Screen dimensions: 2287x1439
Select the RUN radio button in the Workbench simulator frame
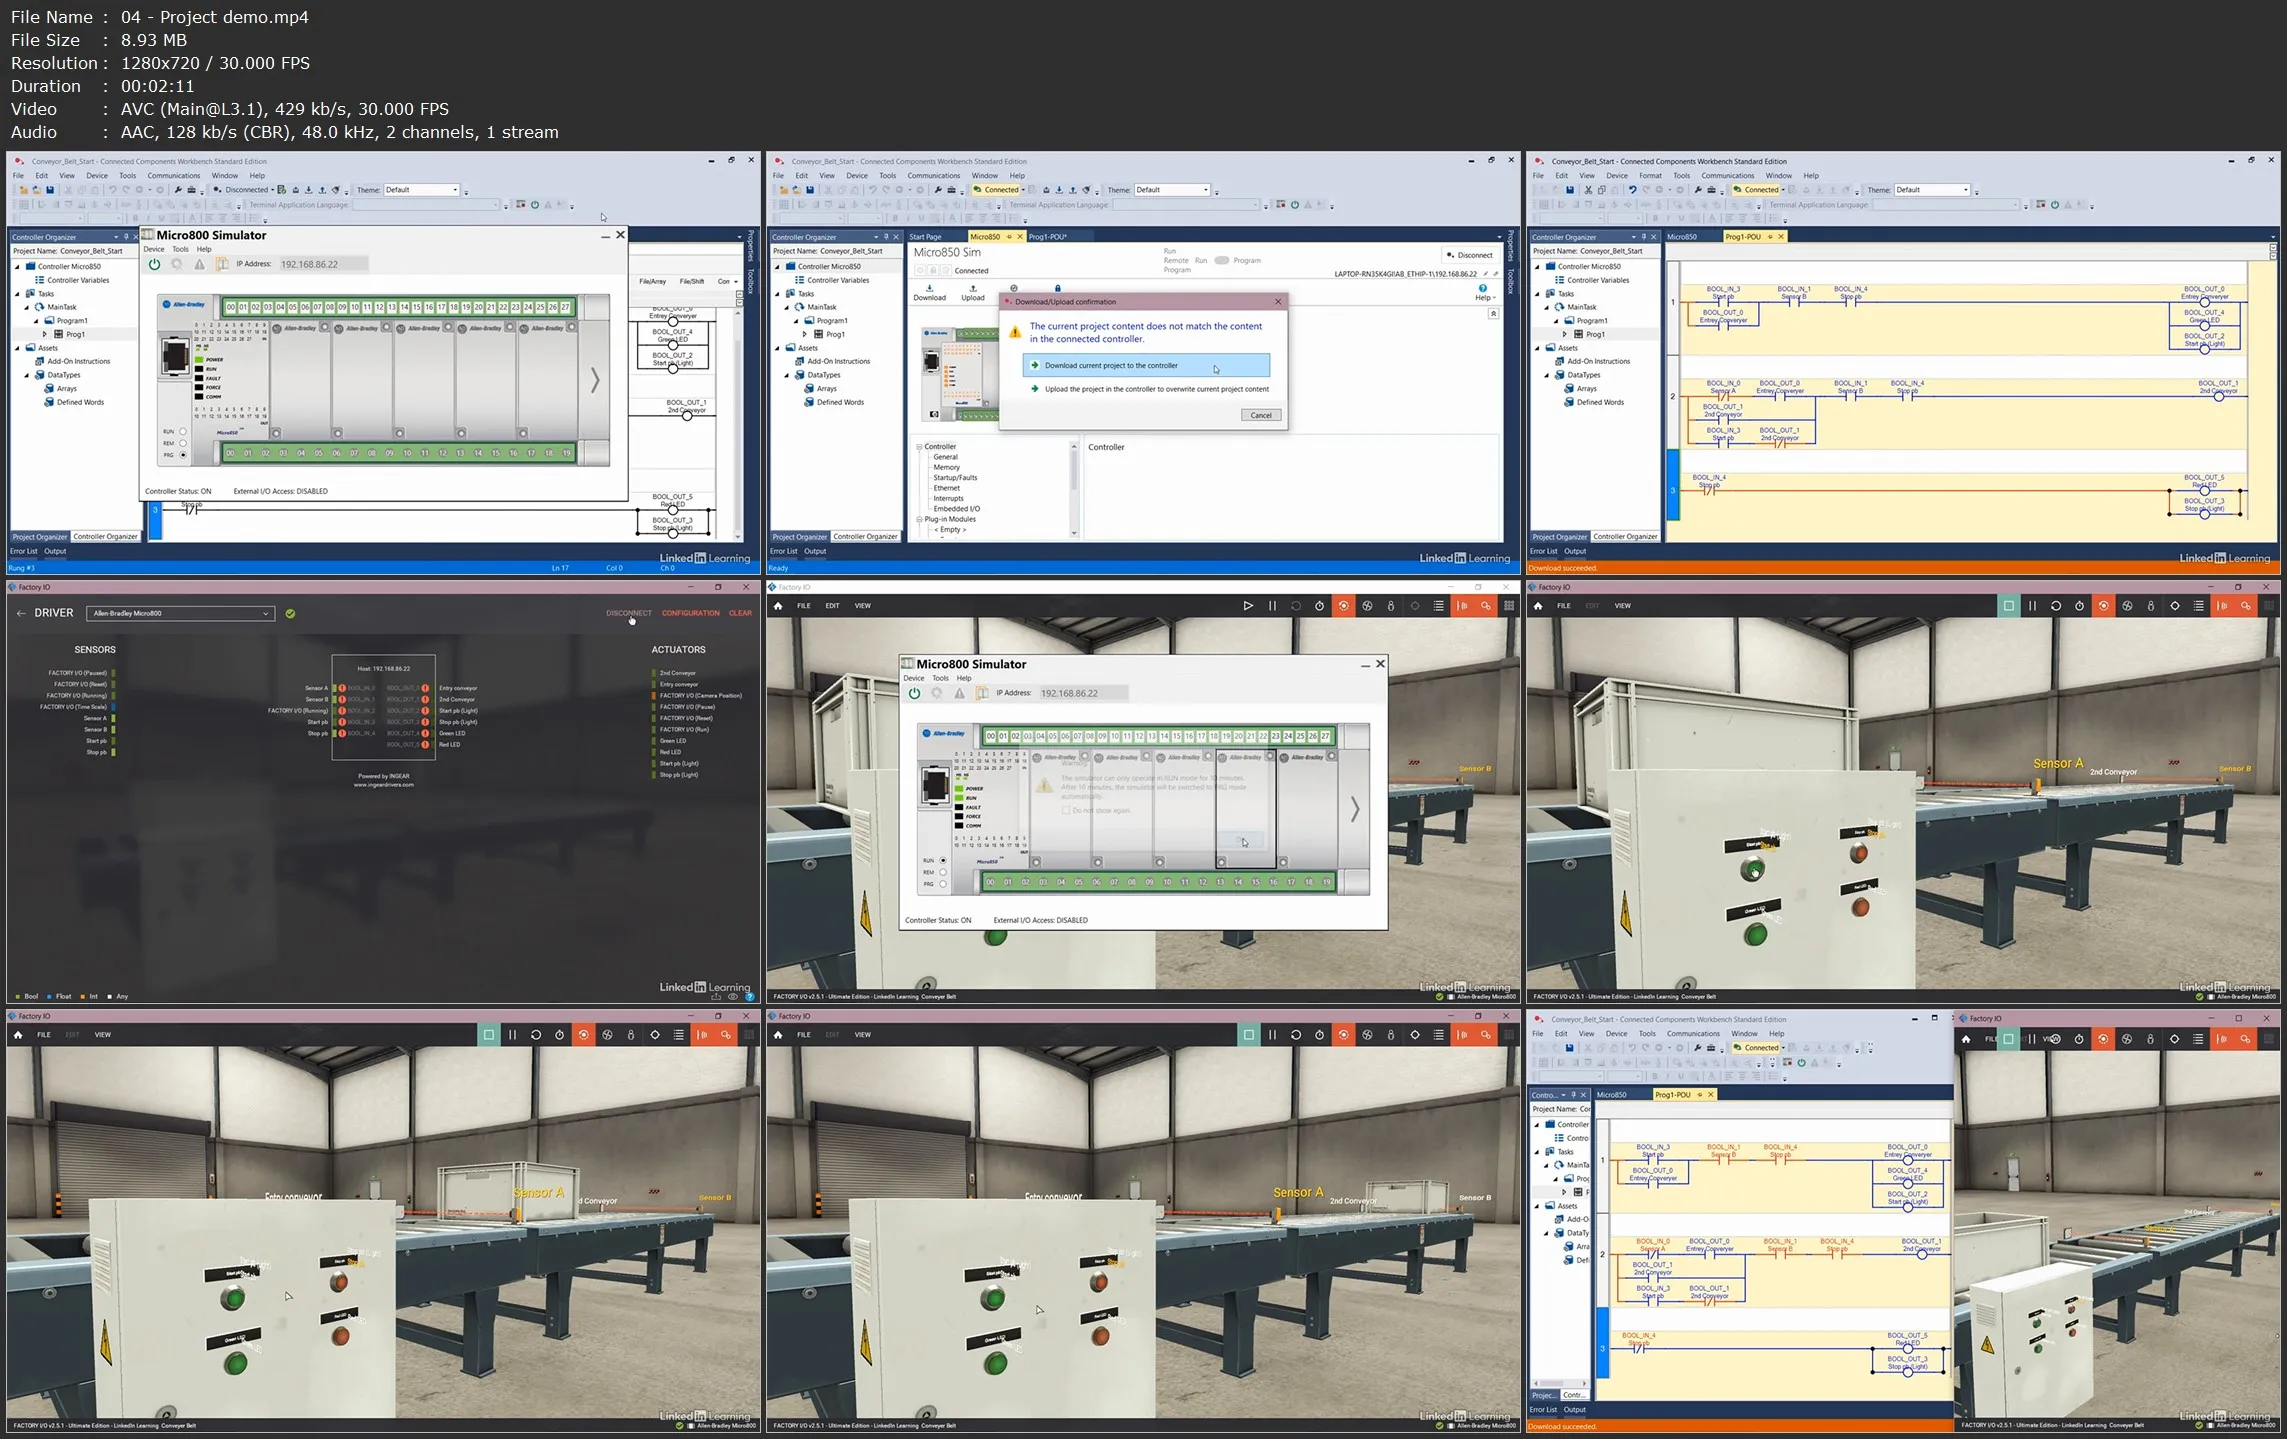coord(183,431)
